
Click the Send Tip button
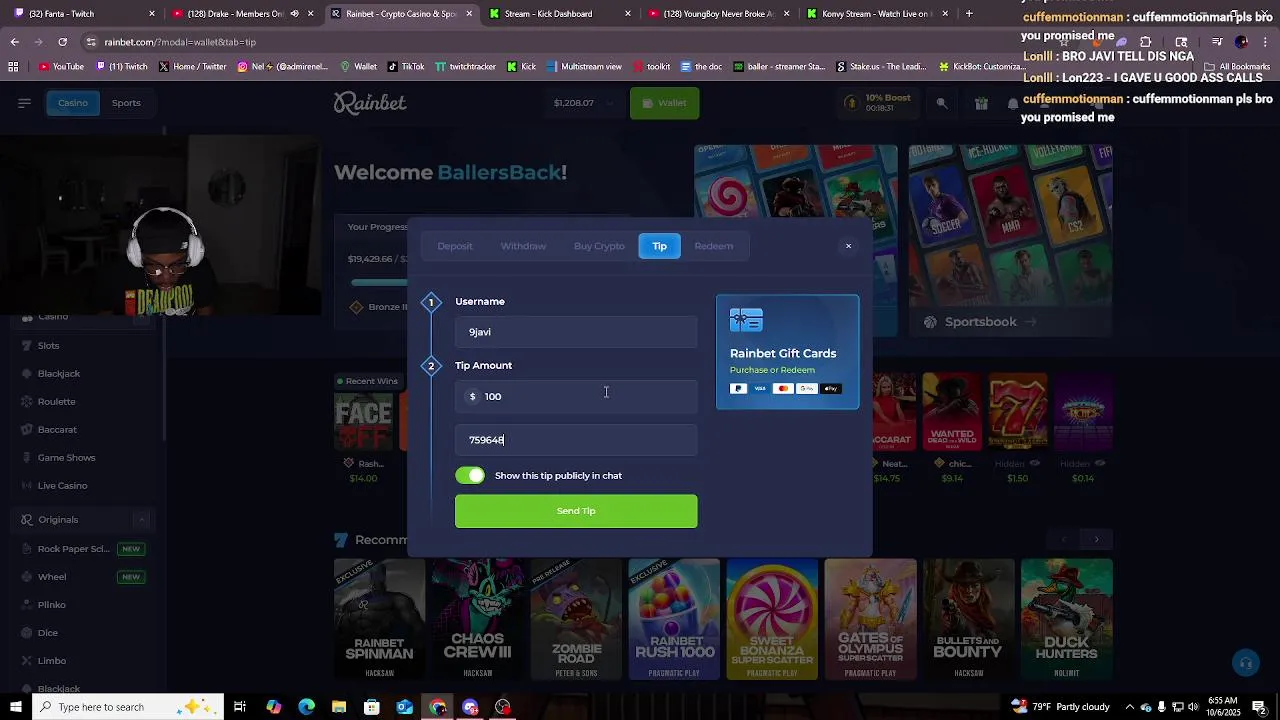[x=576, y=511]
